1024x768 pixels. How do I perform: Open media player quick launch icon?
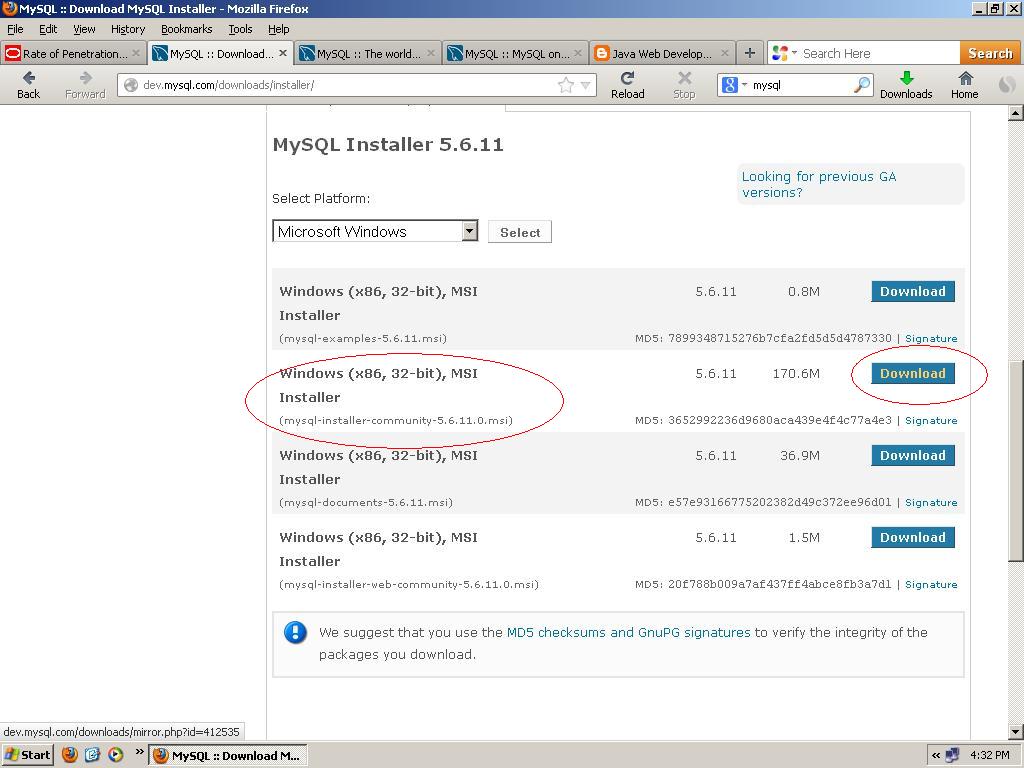[x=116, y=755]
